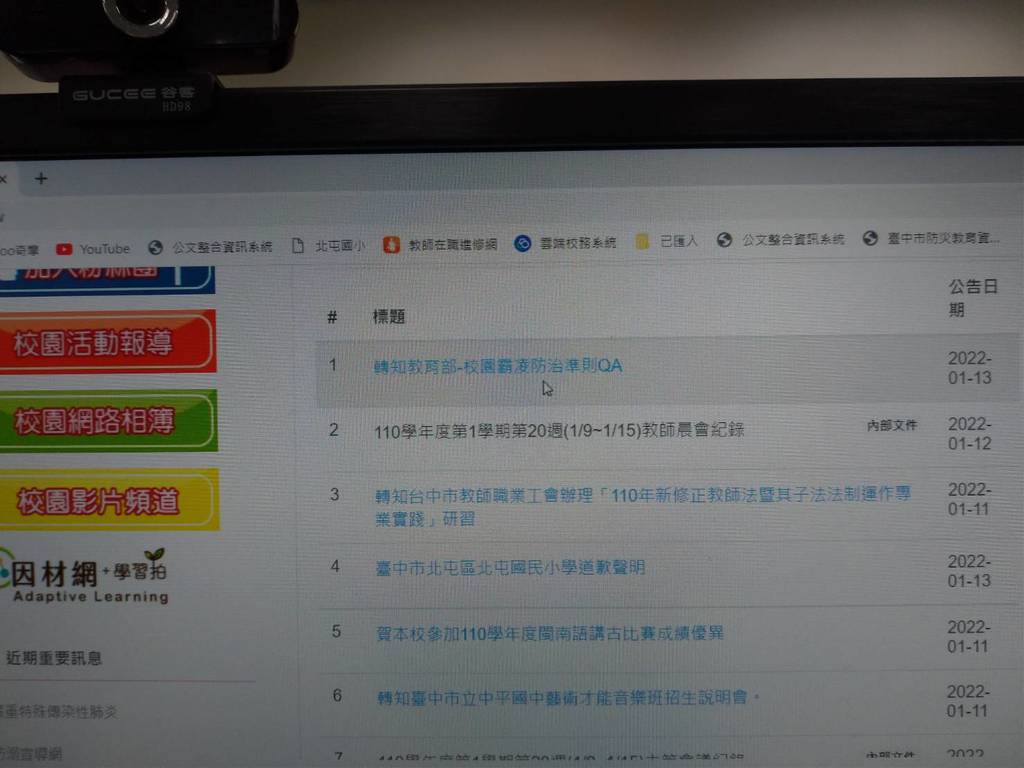This screenshot has height=768, width=1024.
Task: Click the 校園影片頻道 yellow banner
Action: (x=110, y=500)
